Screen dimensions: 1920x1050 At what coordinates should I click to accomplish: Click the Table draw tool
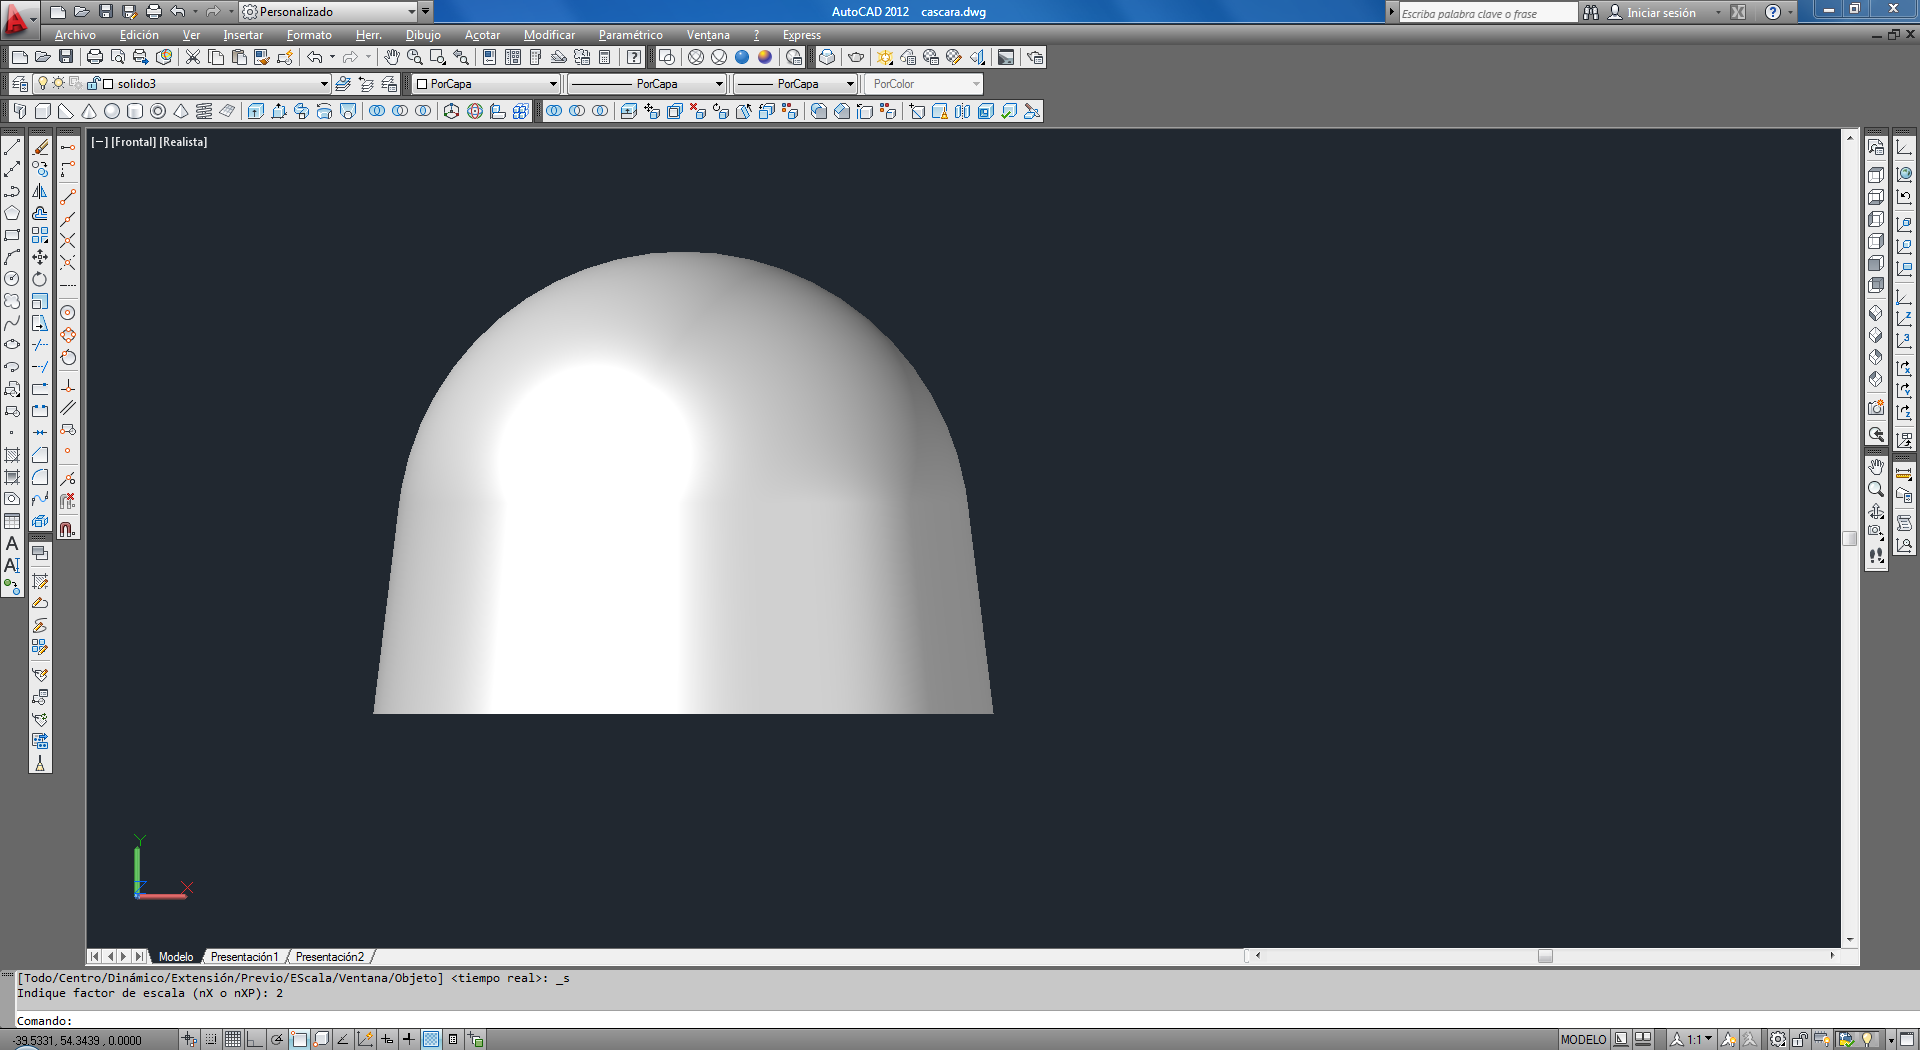click(12, 521)
